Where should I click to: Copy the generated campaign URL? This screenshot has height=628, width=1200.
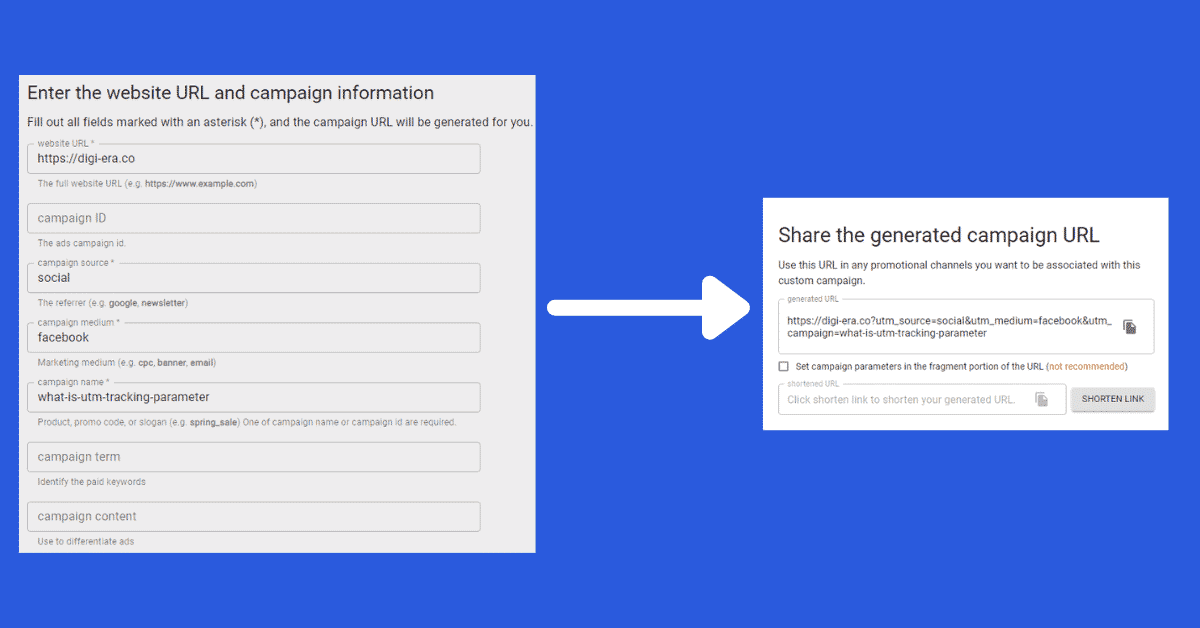1129,327
